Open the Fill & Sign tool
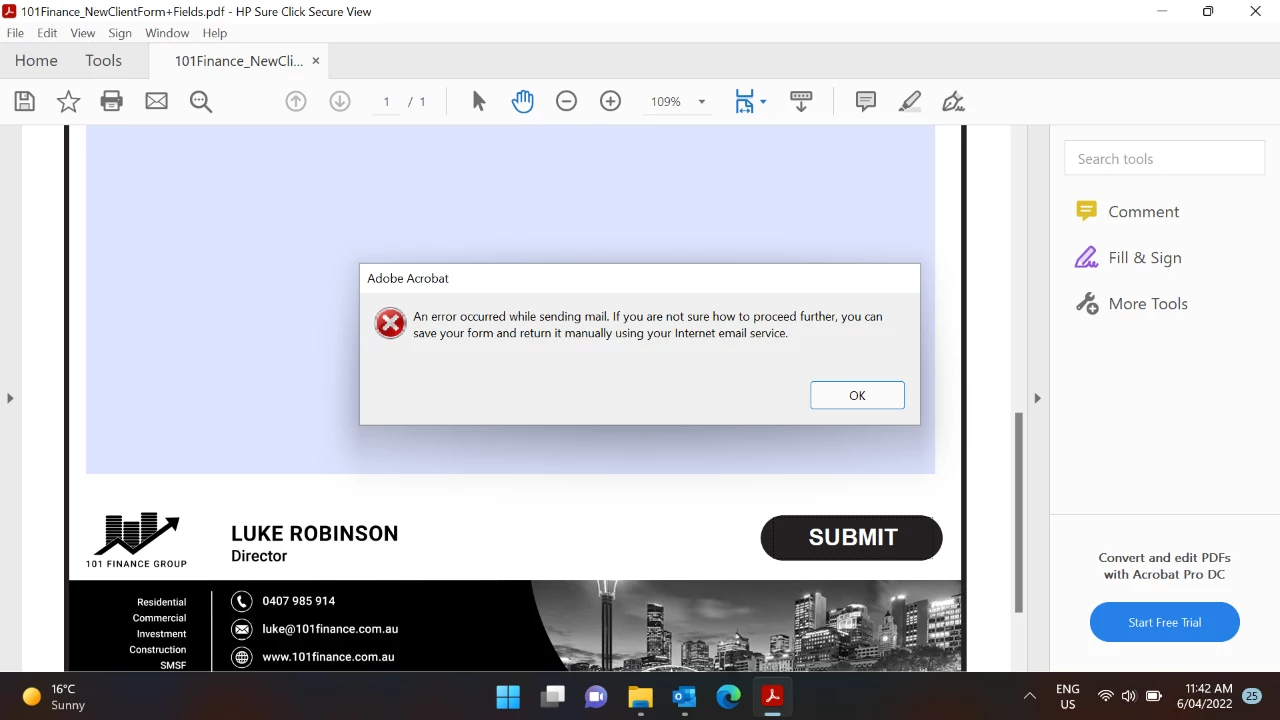This screenshot has height=720, width=1280. [1128, 258]
